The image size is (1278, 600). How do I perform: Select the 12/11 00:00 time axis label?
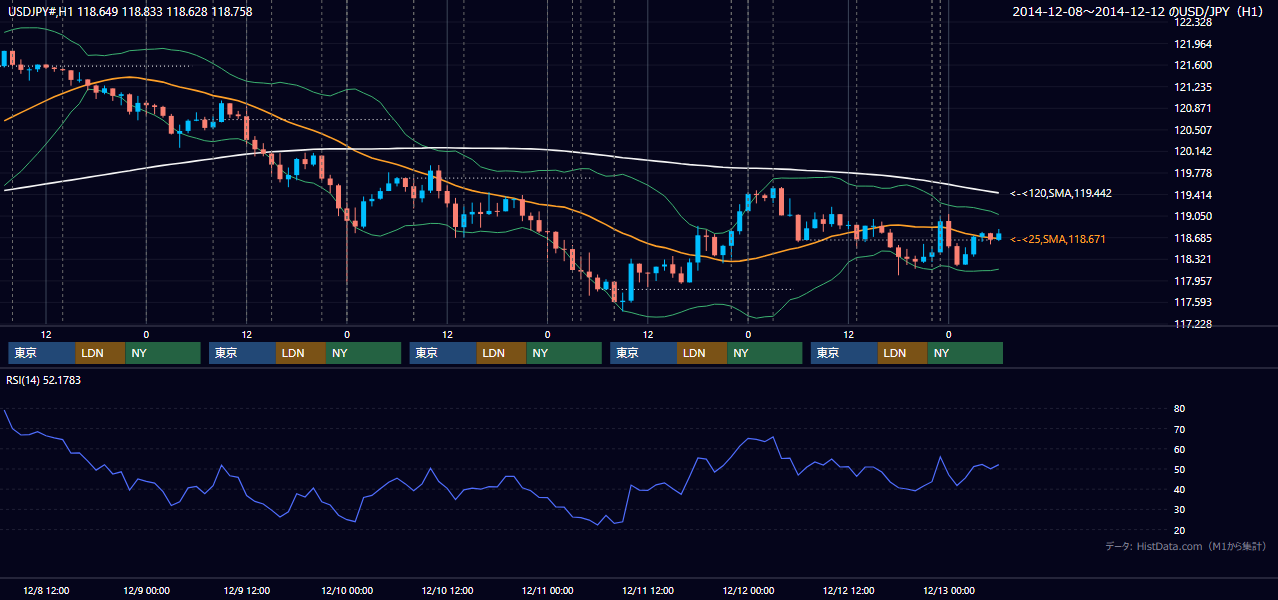547,590
